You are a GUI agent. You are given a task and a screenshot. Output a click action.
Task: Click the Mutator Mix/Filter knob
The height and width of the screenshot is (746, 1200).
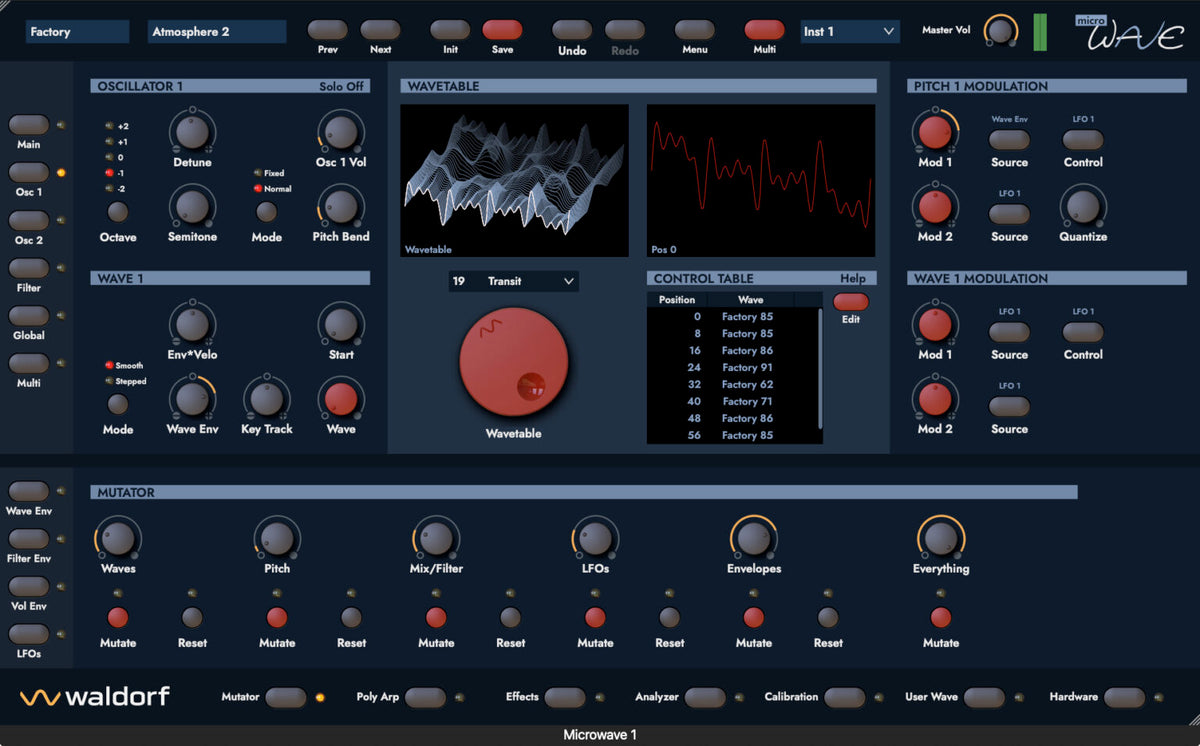436,538
